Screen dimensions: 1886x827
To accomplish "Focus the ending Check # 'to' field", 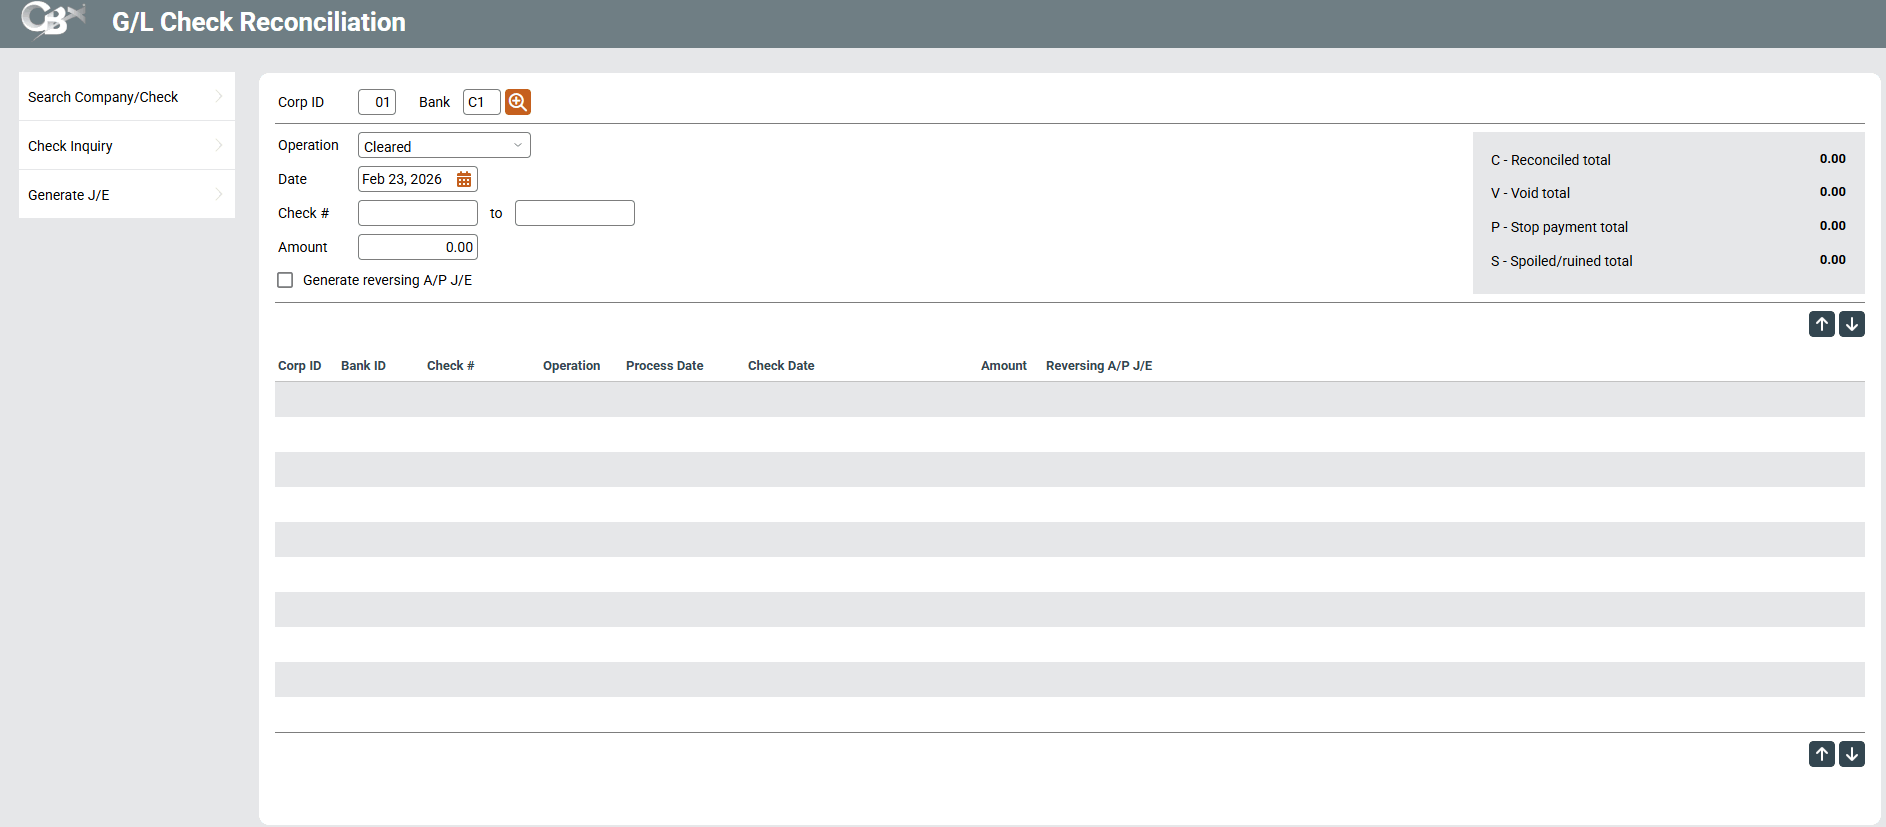I will pyautogui.click(x=574, y=213).
